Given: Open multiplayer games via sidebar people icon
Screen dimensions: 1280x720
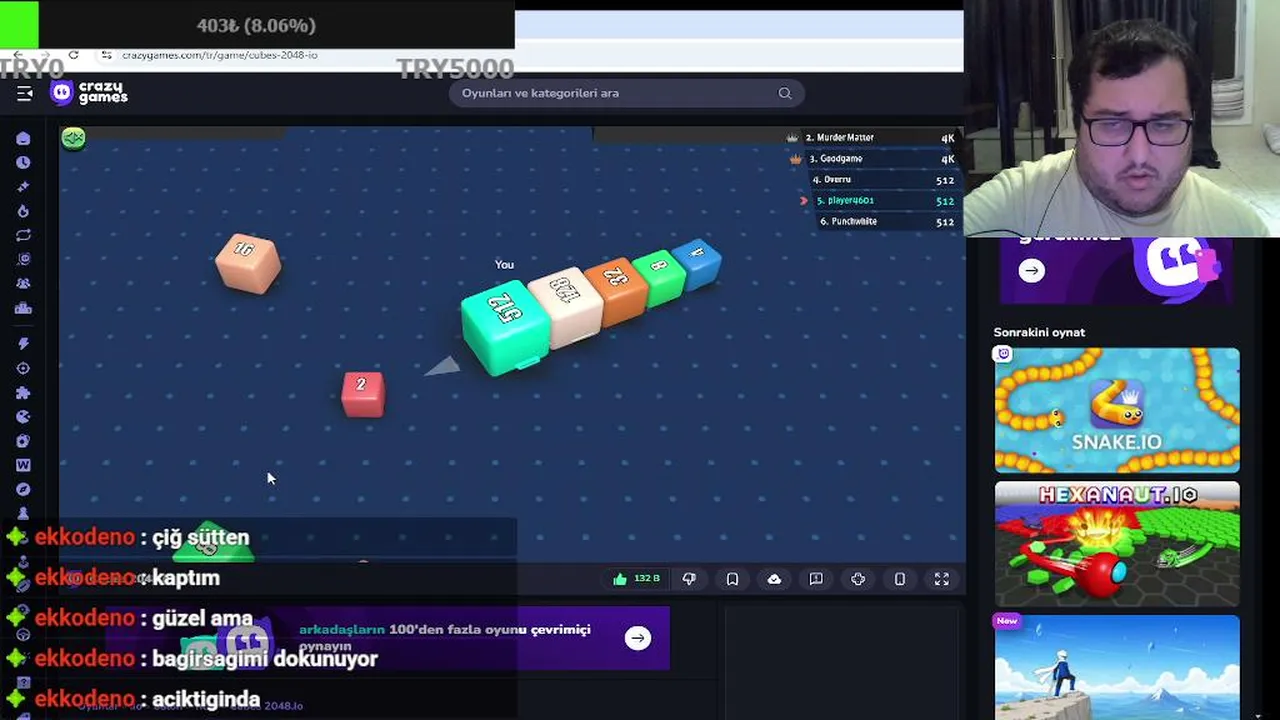Looking at the screenshot, I should (x=23, y=284).
